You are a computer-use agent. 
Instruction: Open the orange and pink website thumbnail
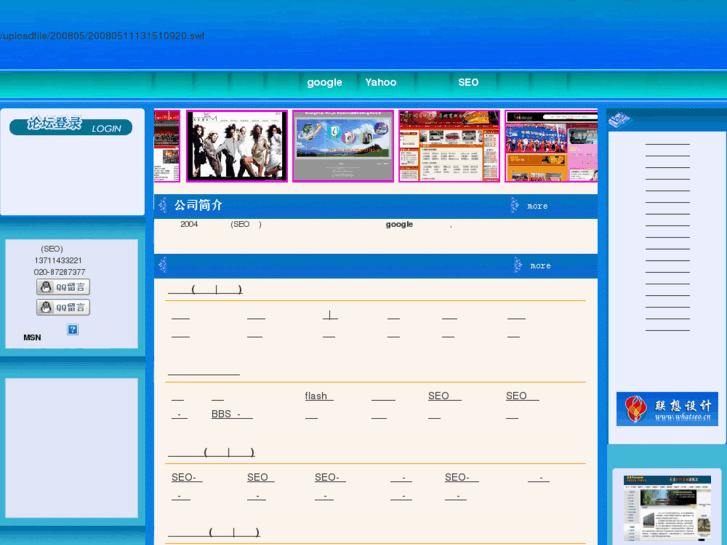[x=551, y=146]
